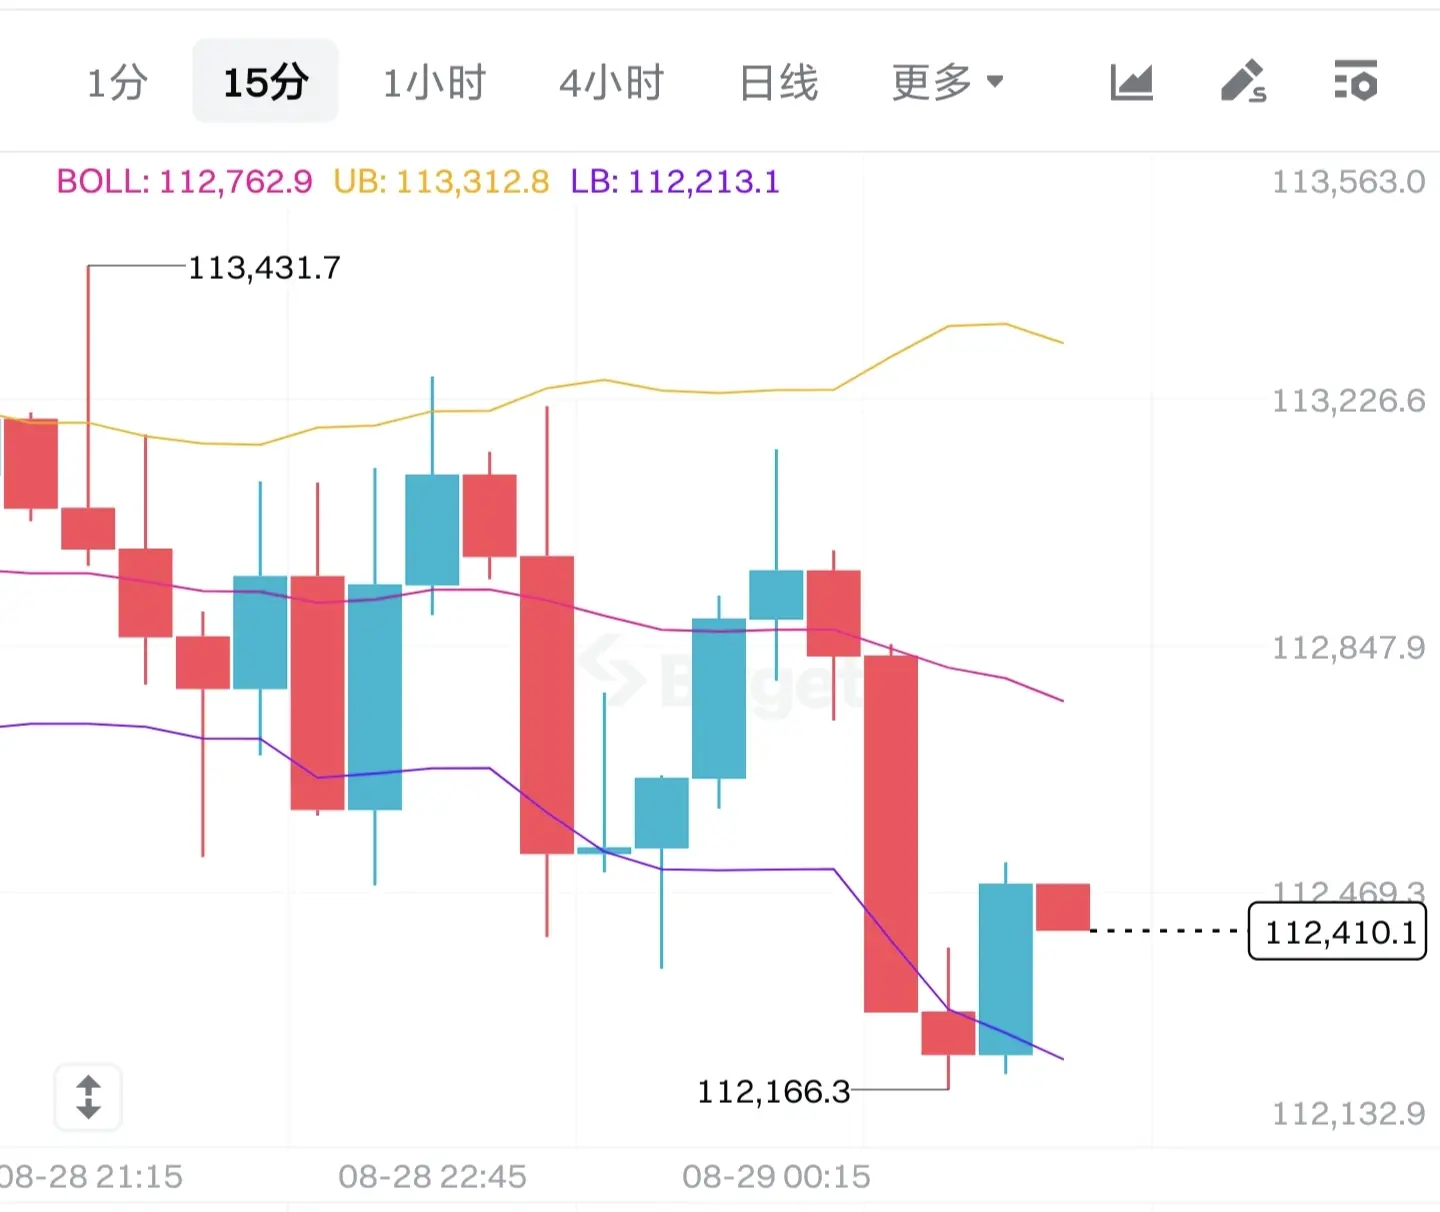
Task: Click the 08-28 22:45 time axis label
Action: point(432,1176)
